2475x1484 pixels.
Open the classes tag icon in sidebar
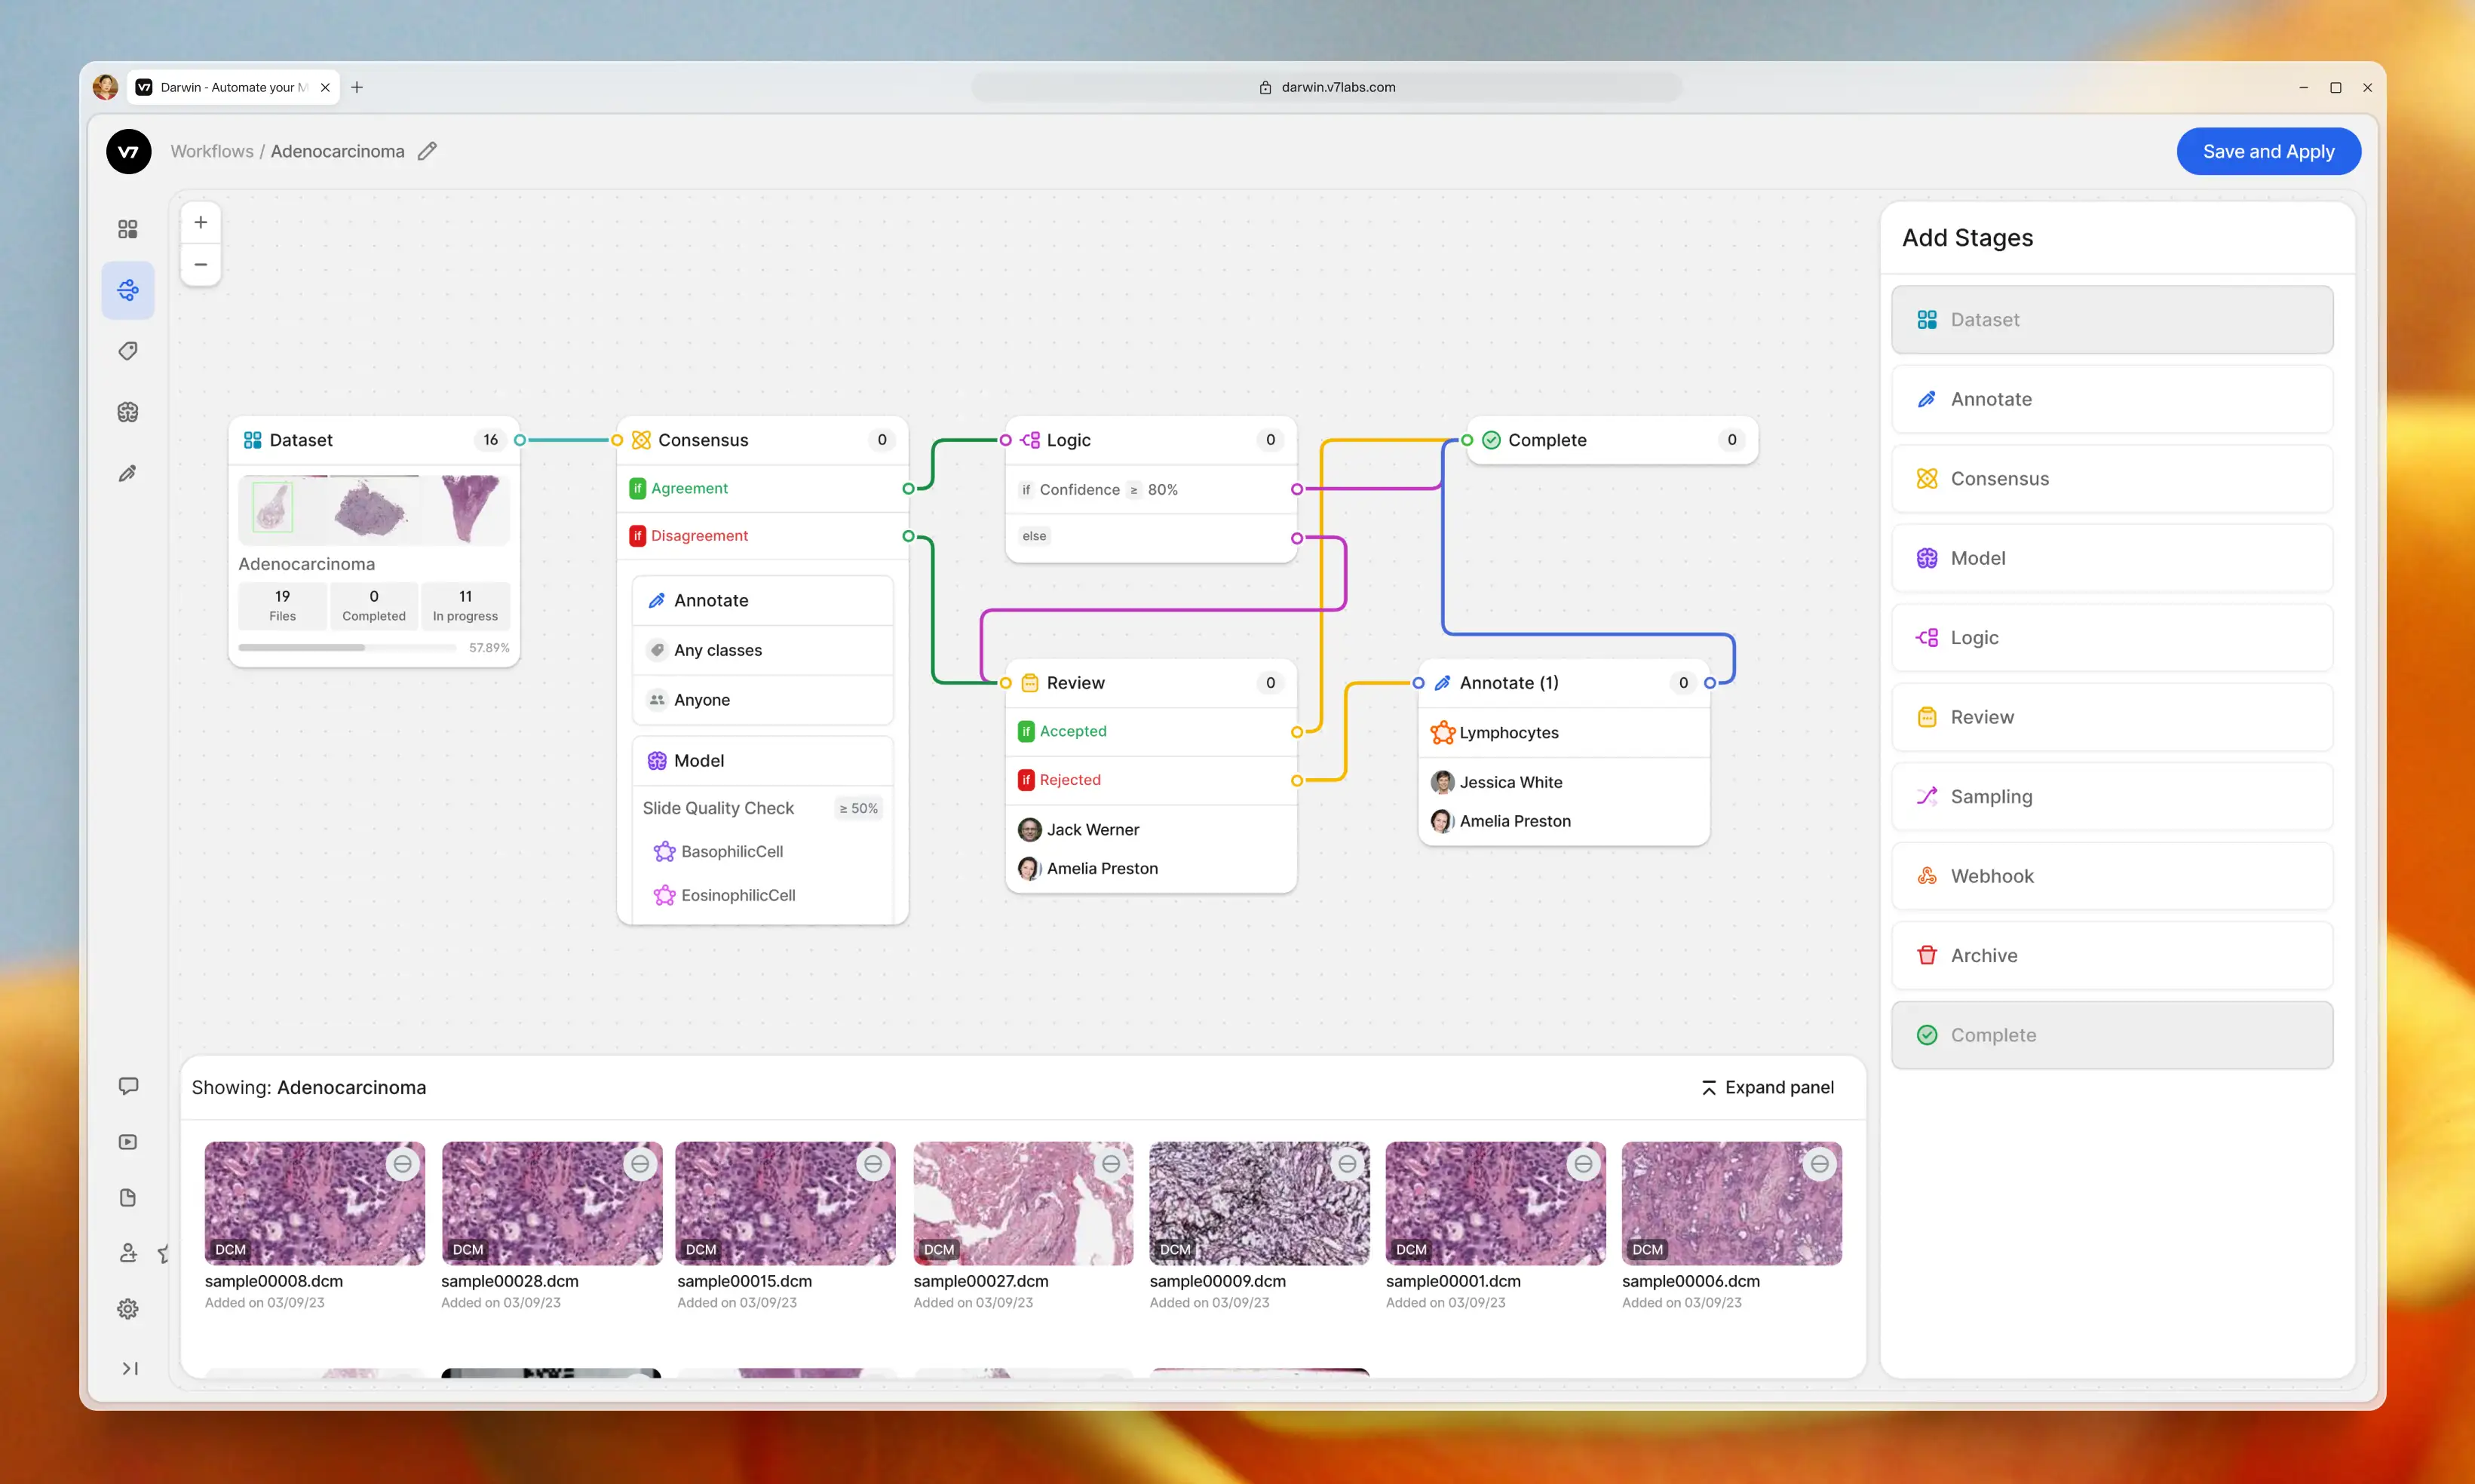(x=128, y=351)
